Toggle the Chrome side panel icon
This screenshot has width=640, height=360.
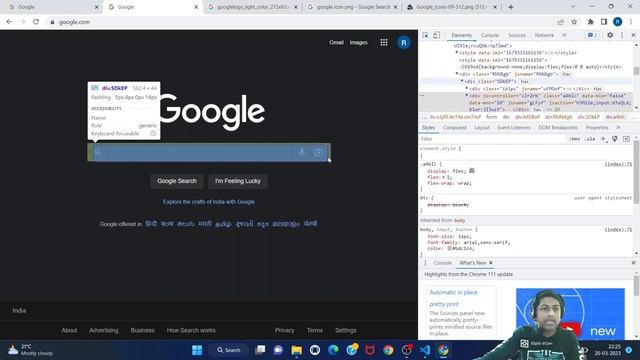(x=604, y=22)
